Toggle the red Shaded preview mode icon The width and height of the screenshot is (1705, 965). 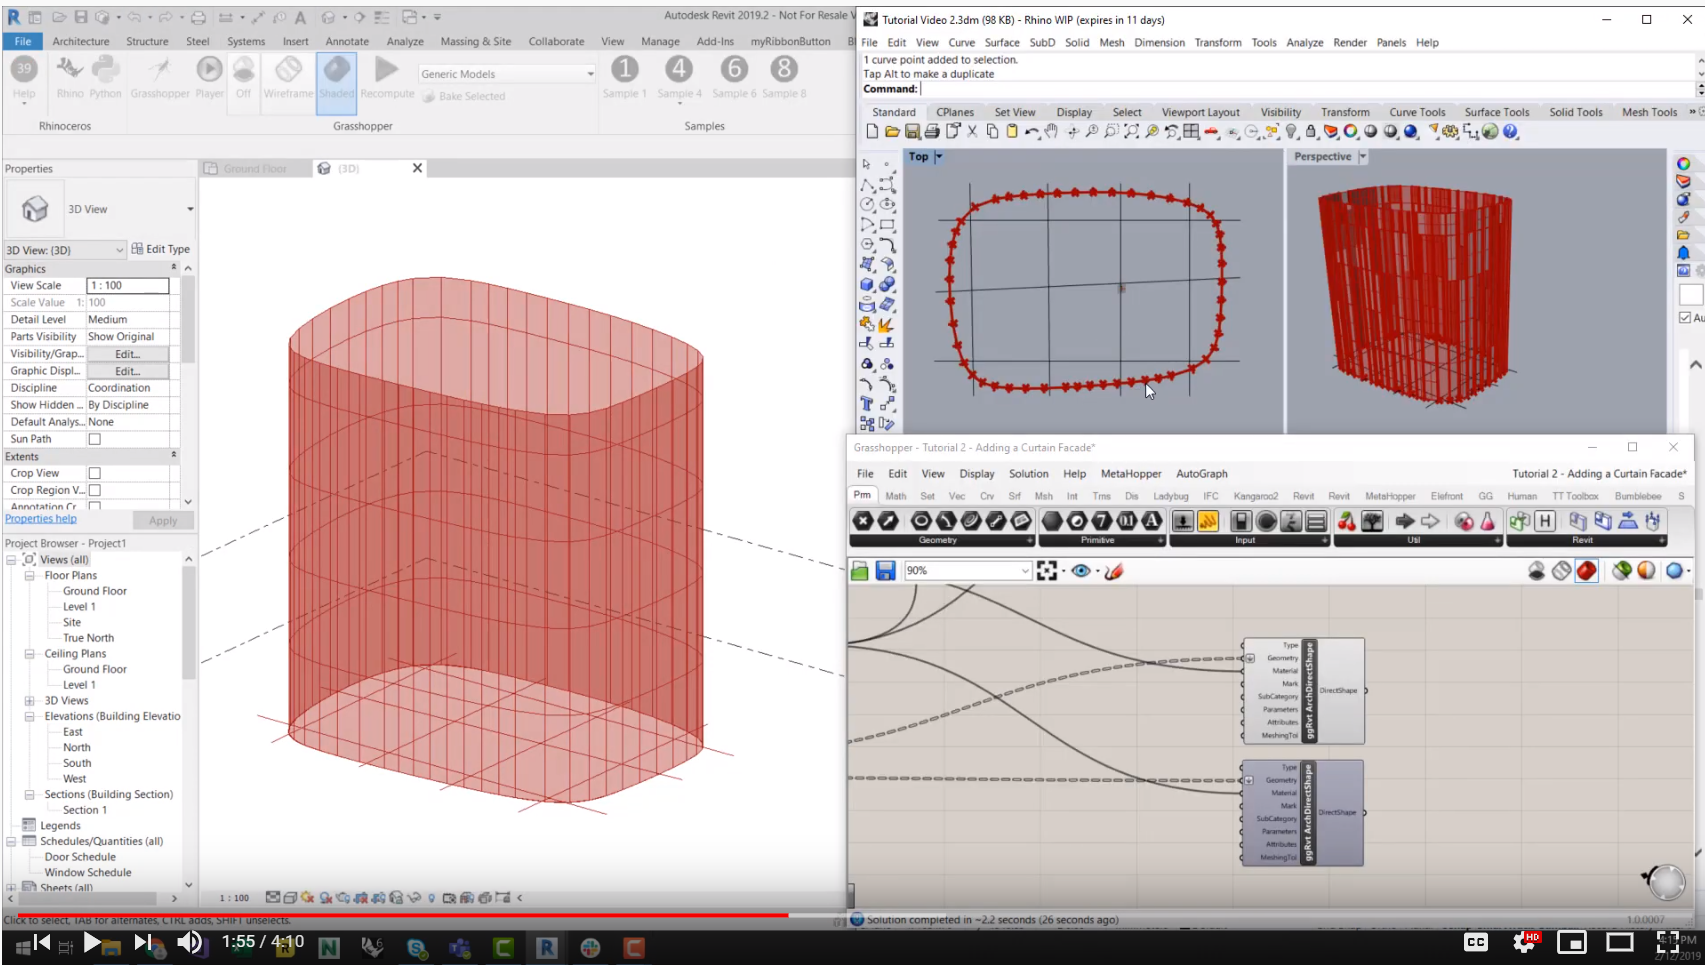click(x=1586, y=571)
